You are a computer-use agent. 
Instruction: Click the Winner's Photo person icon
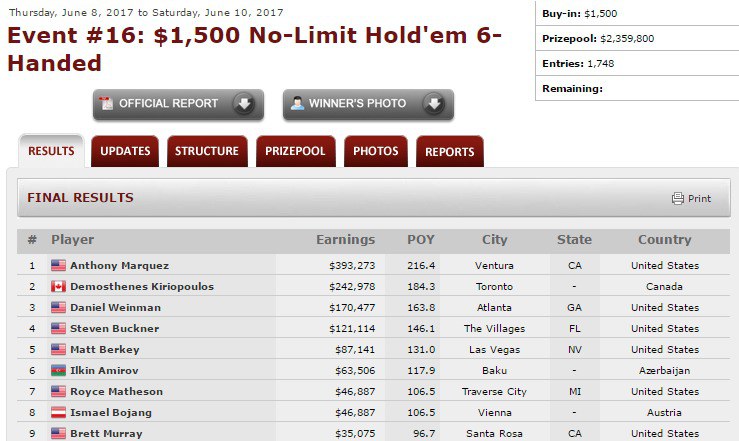(x=297, y=104)
